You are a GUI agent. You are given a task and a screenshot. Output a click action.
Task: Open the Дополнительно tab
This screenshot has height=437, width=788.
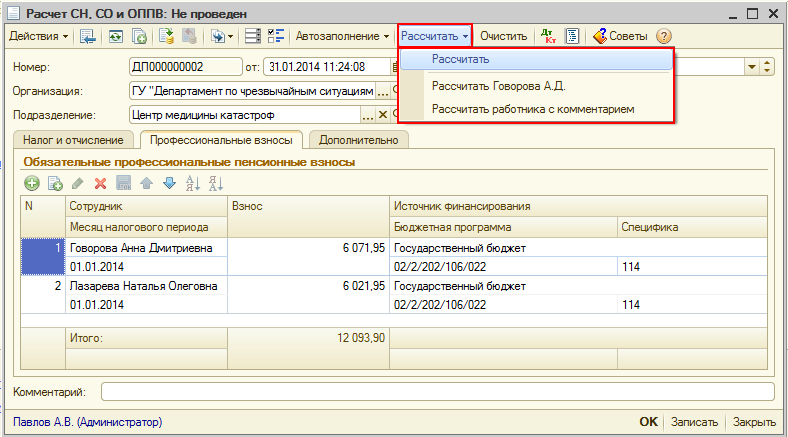click(x=359, y=140)
